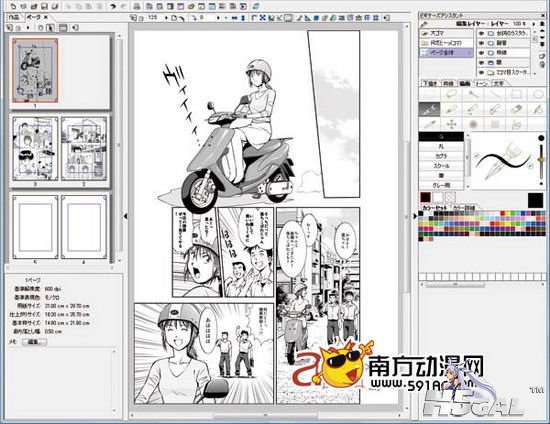Click the New document icon in top toolbar
Image resolution: width=550 pixels, height=424 pixels.
click(x=13, y=6)
